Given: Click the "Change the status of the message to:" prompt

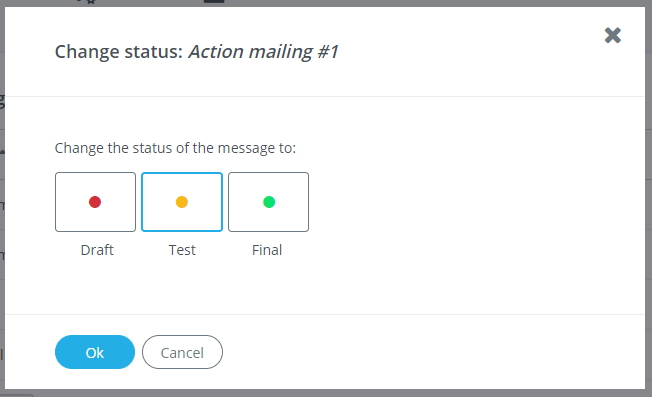Looking at the screenshot, I should tap(175, 148).
